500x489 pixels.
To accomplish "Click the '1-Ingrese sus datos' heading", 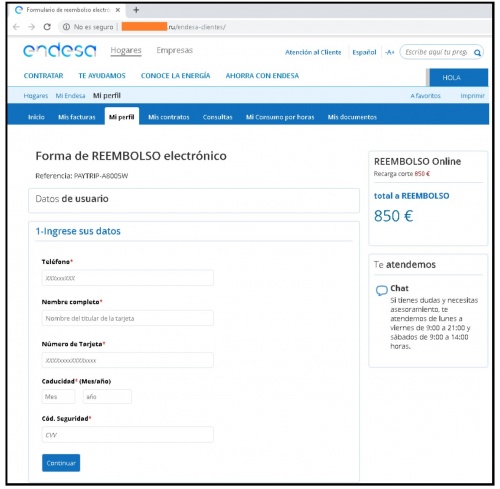I will 78,231.
